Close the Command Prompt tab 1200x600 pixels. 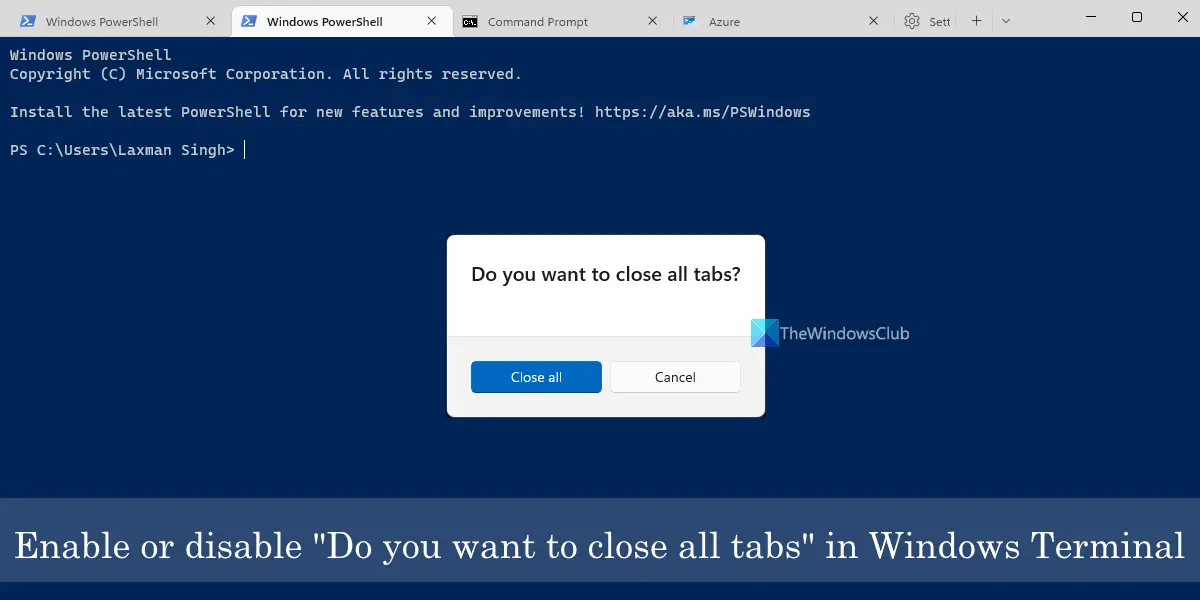[653, 21]
